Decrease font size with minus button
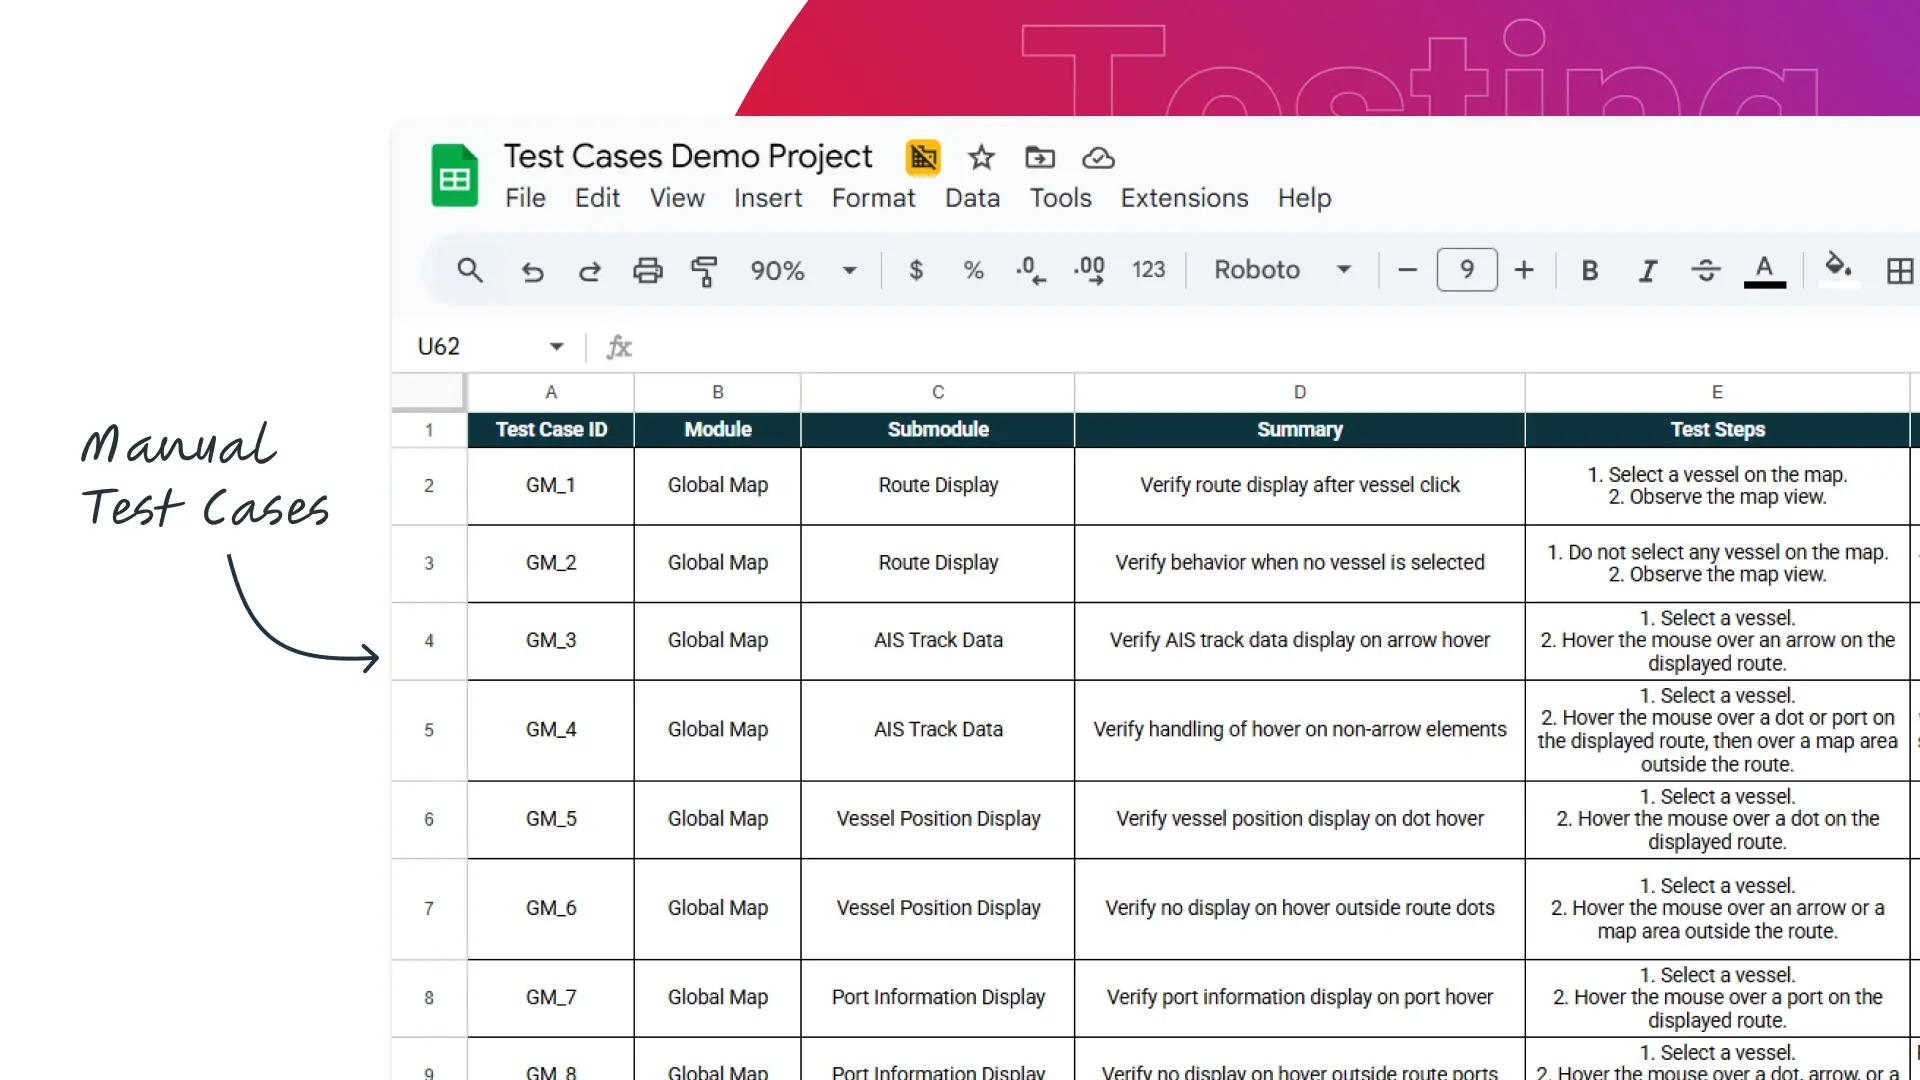This screenshot has width=1920, height=1080. click(x=1407, y=270)
